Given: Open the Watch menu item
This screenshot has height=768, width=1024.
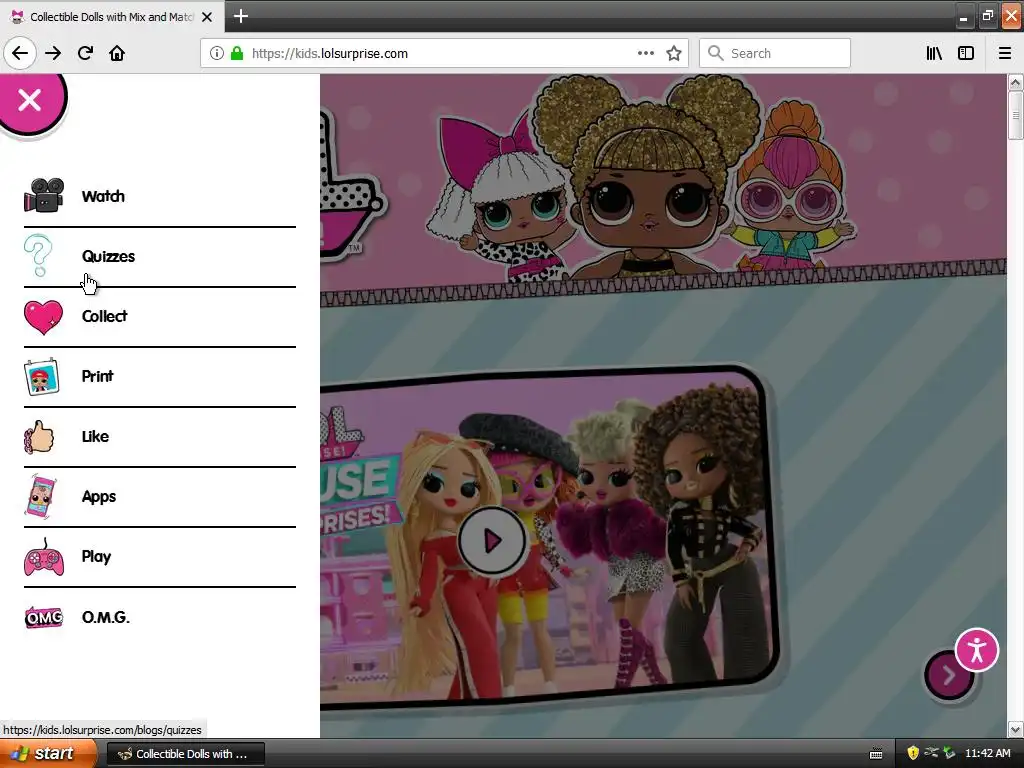Looking at the screenshot, I should coord(159,196).
